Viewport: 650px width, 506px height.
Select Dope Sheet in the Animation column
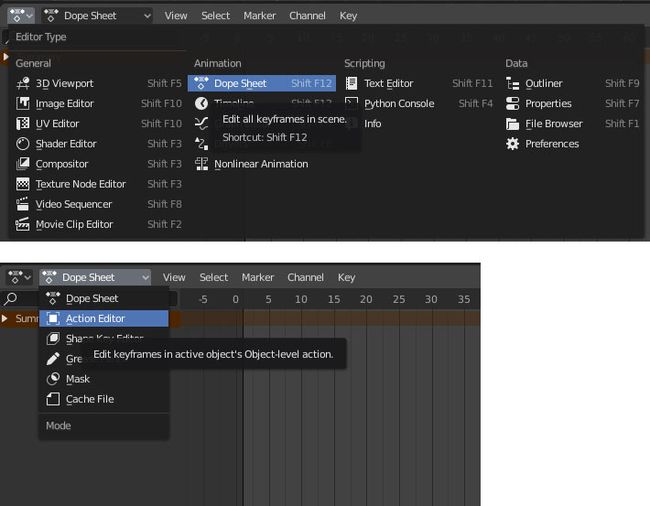coord(262,83)
